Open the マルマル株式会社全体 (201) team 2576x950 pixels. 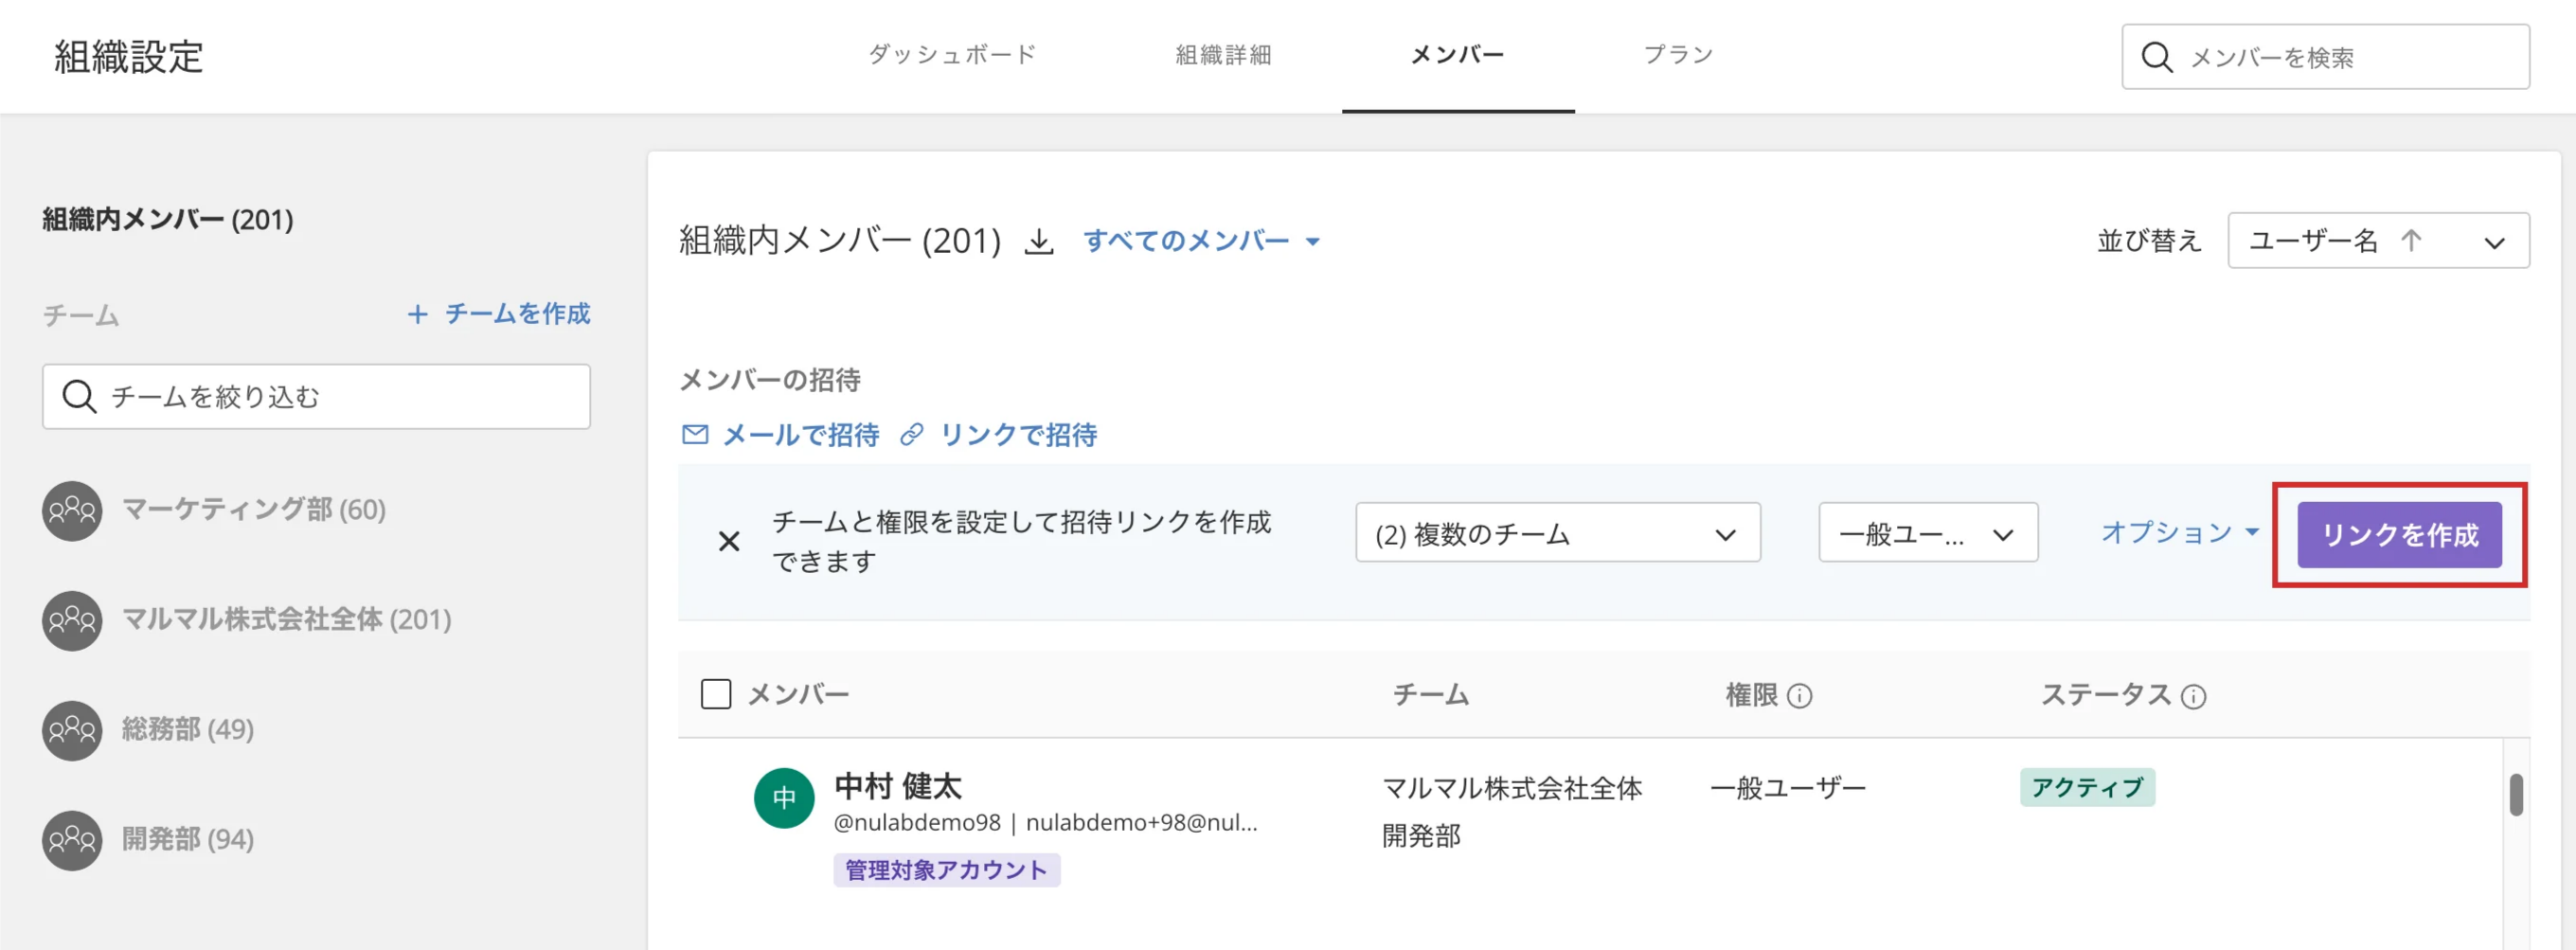286,620
